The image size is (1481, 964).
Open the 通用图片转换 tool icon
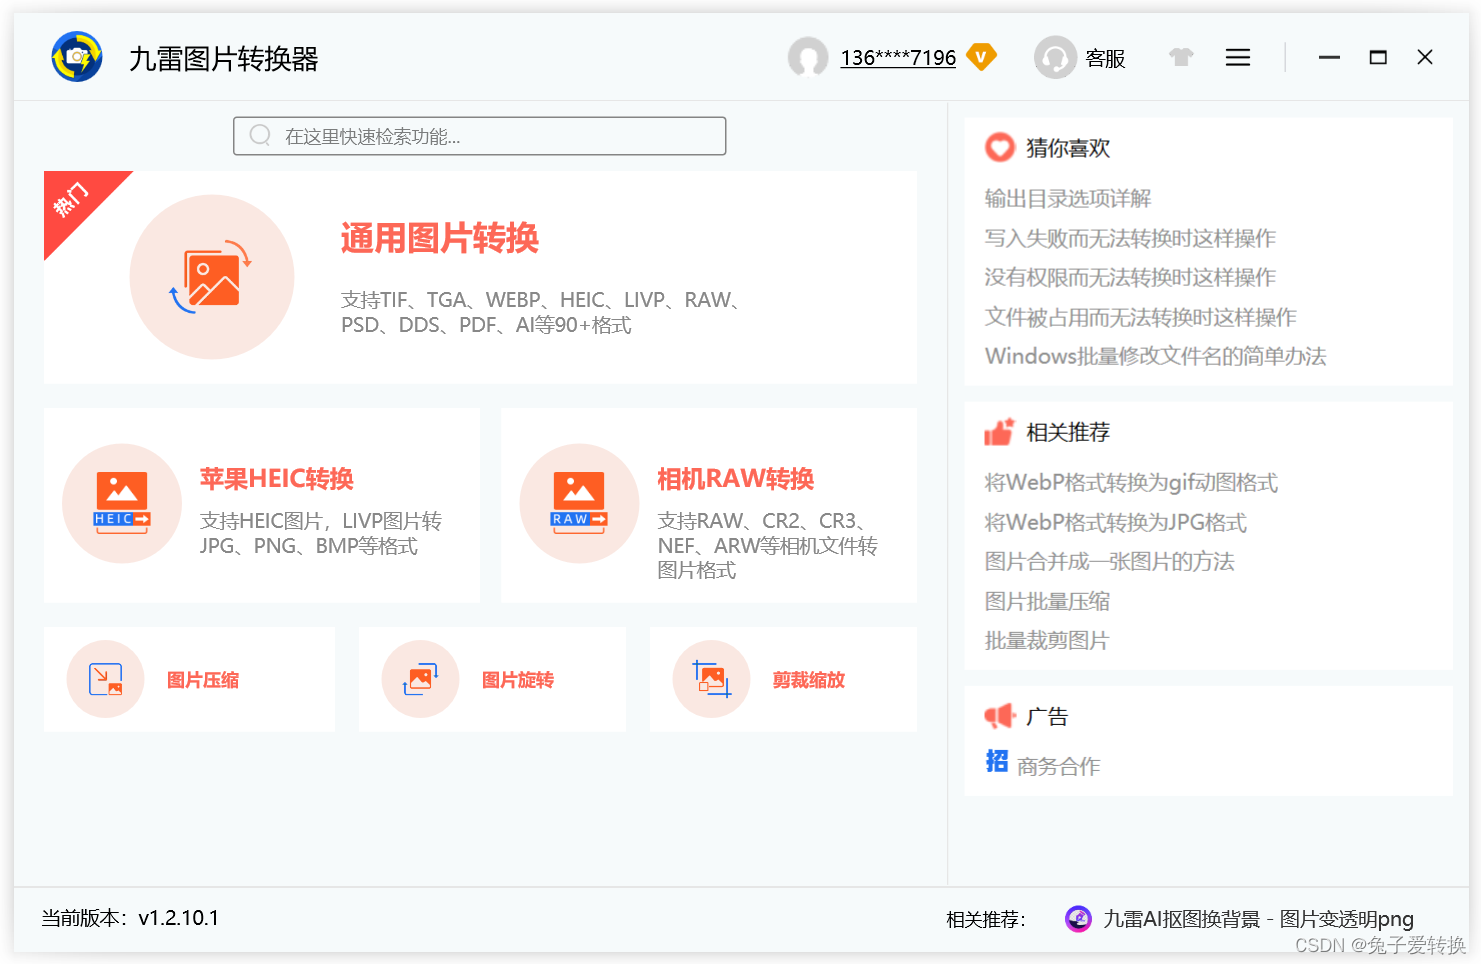click(212, 275)
